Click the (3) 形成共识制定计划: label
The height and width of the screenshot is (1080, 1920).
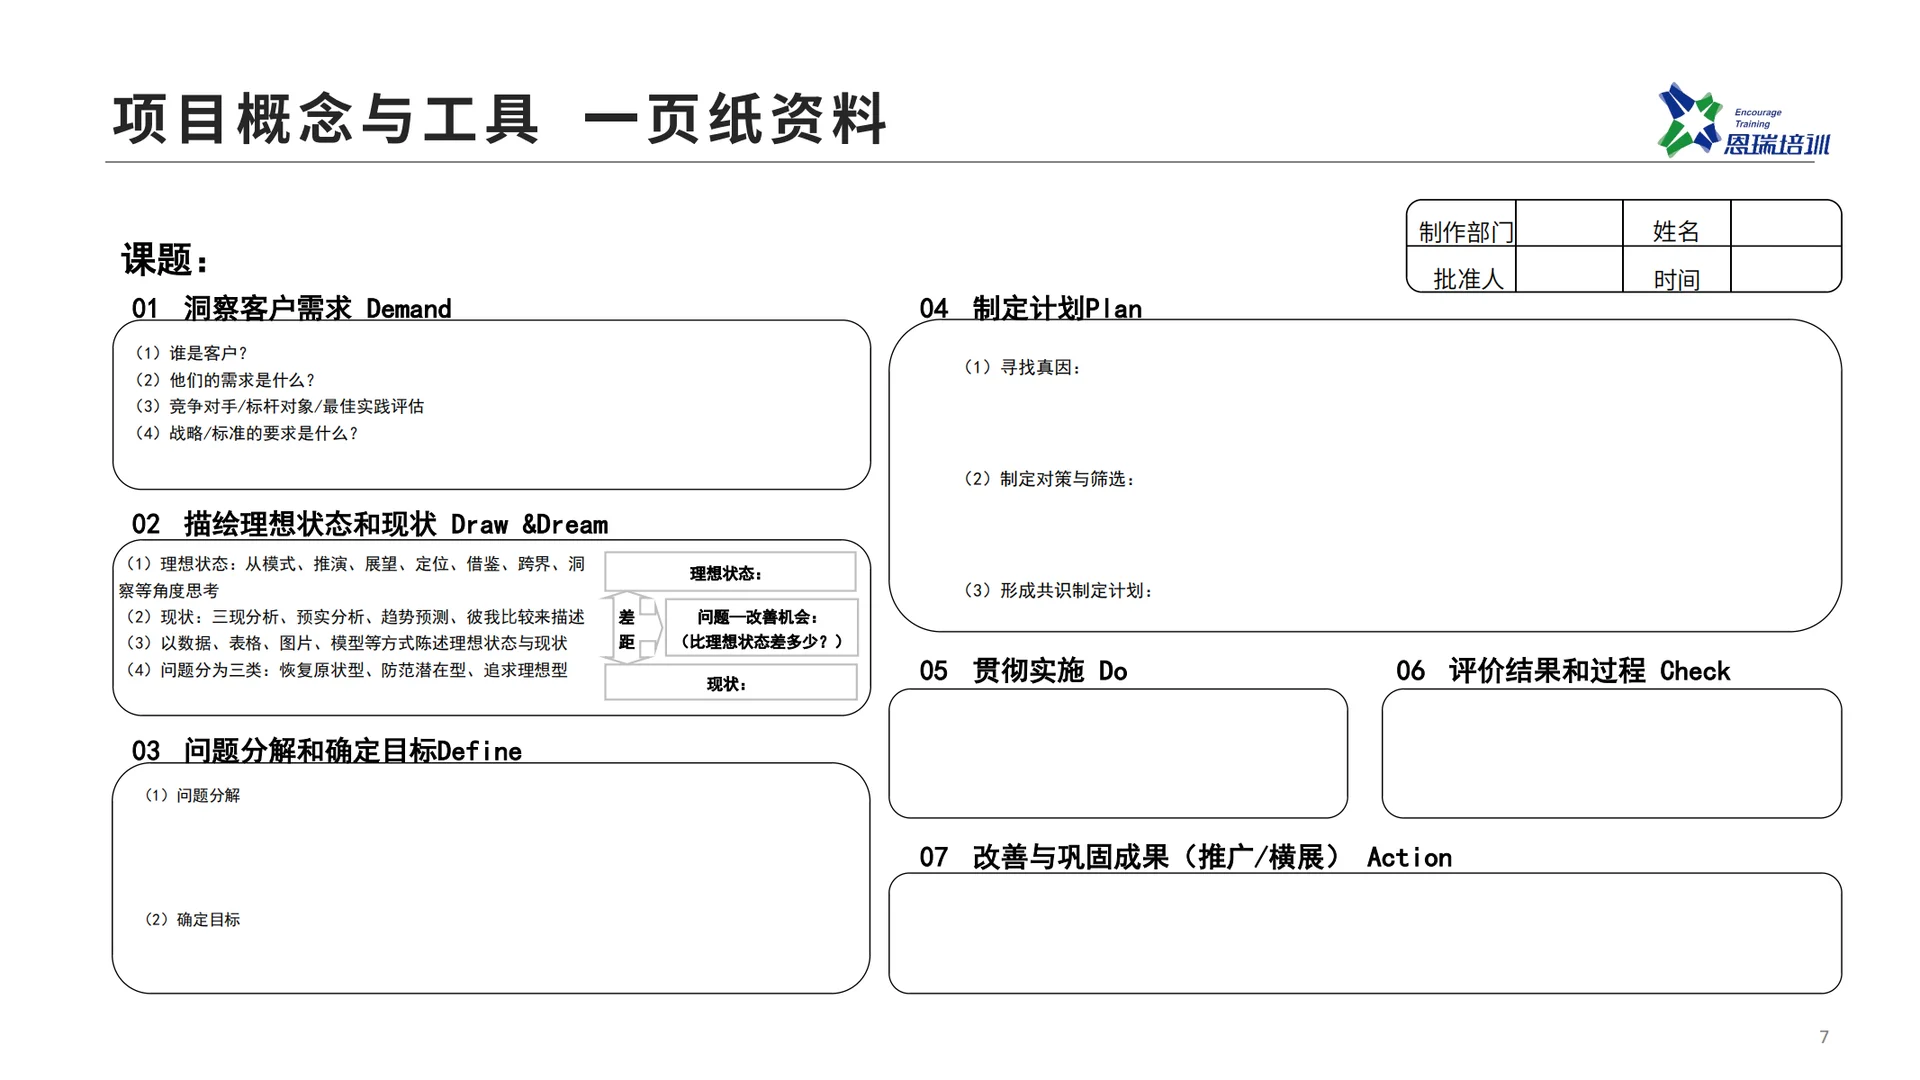1058,590
